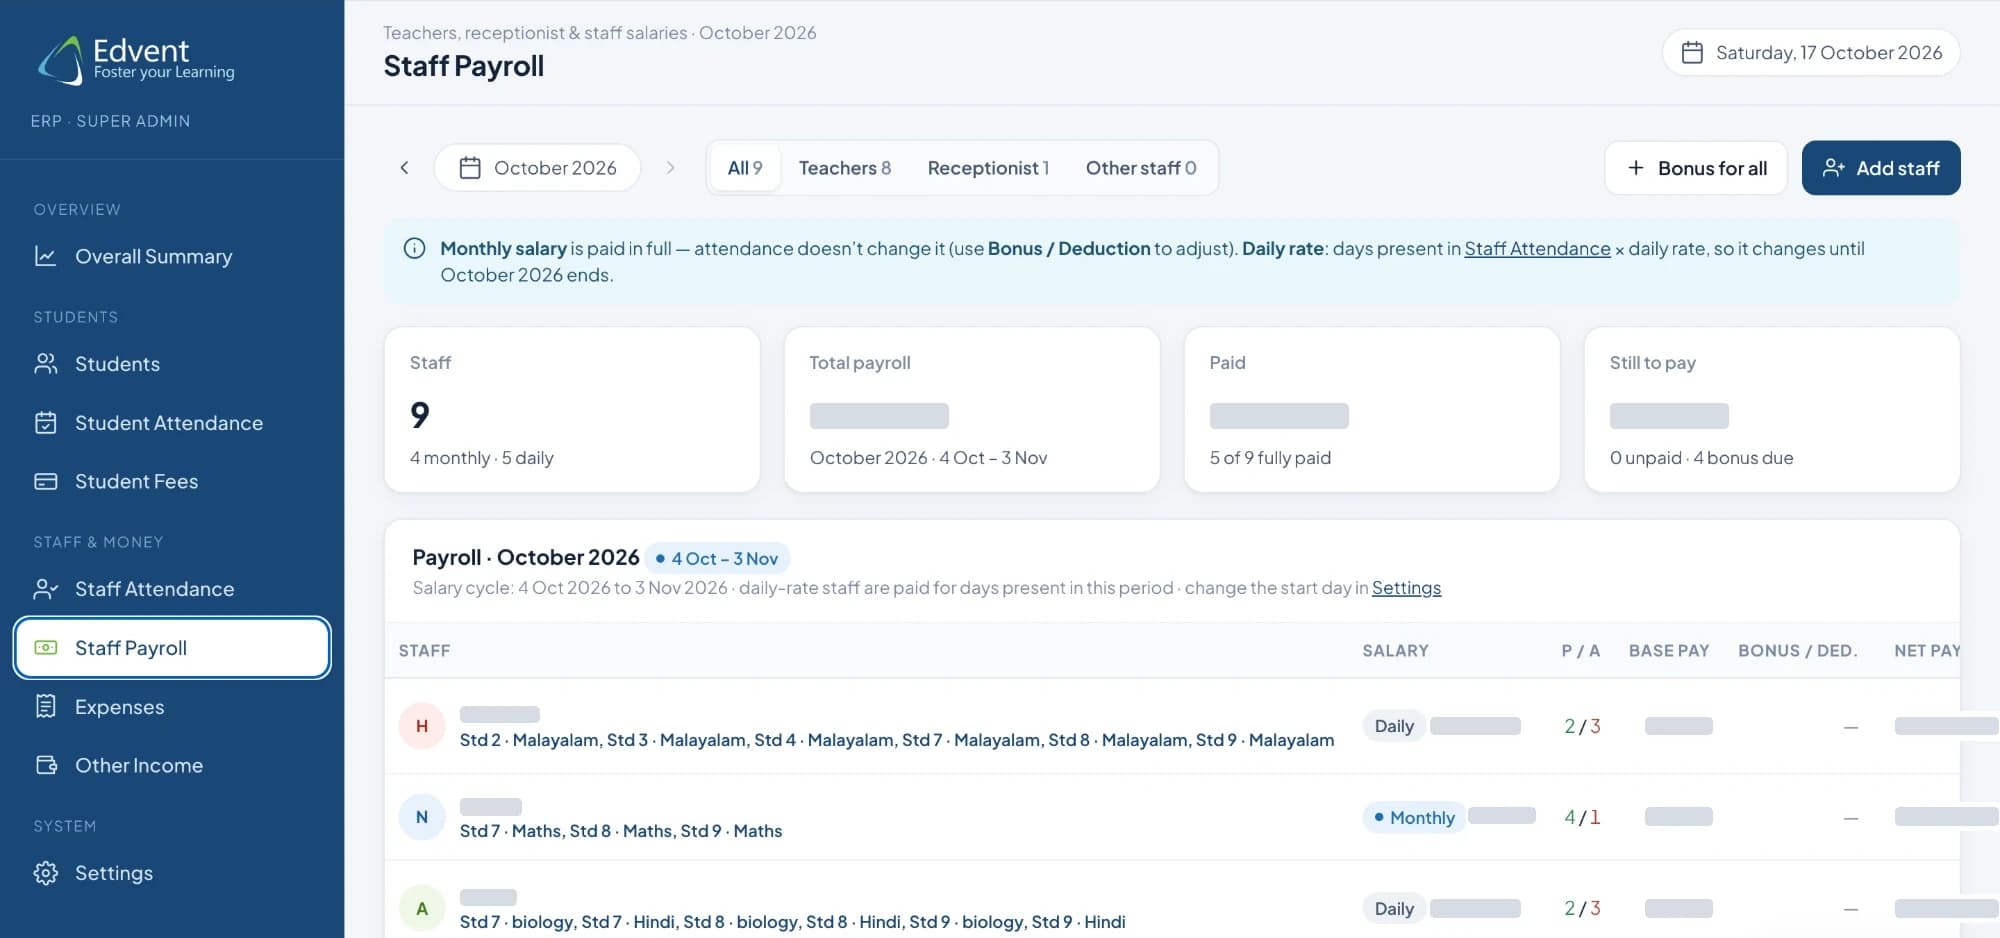Switch to the Receptionist 1 tab

pos(988,168)
